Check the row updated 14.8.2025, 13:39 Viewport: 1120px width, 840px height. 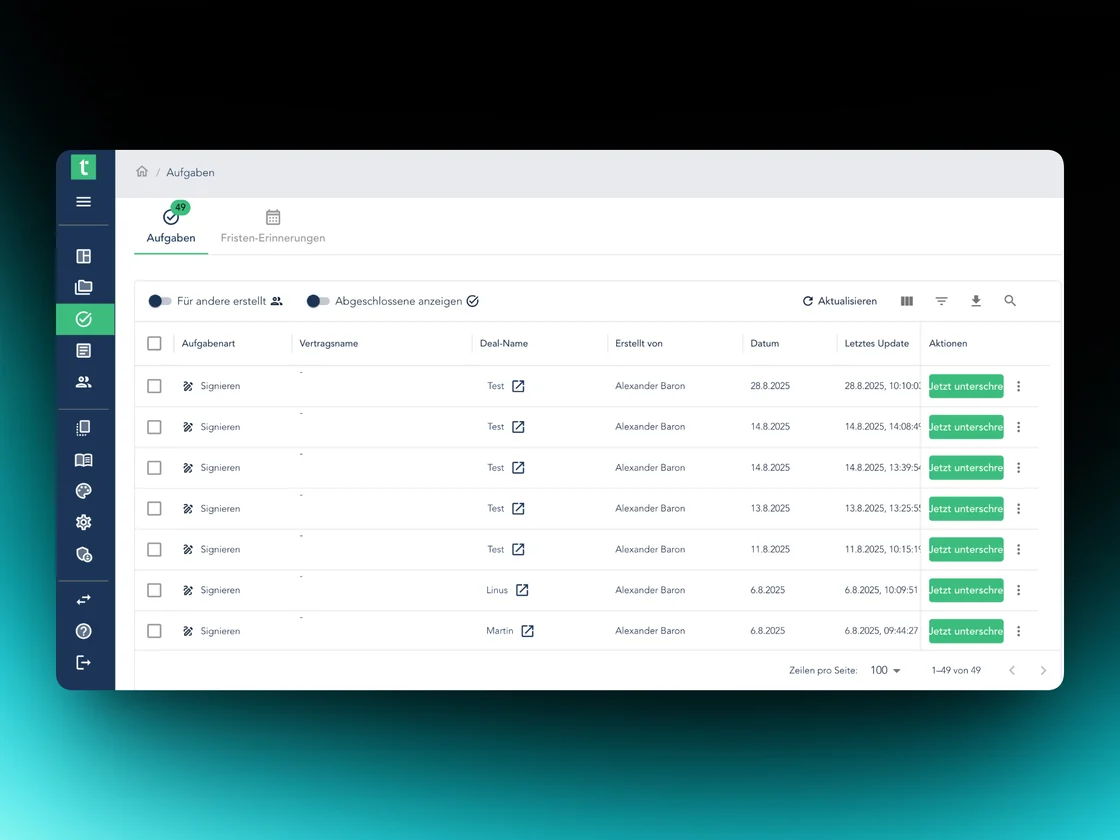(154, 468)
